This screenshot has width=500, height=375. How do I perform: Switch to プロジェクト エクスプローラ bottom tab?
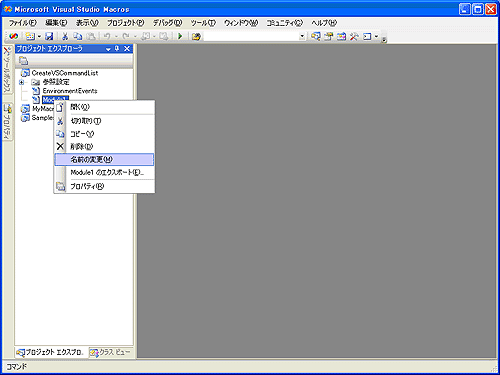point(51,352)
